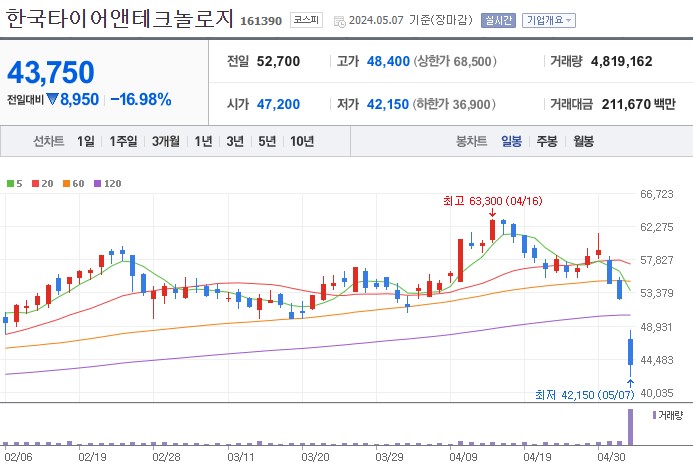The width and height of the screenshot is (693, 470).
Task: Click the 04/09 date axis label
Action: pyautogui.click(x=463, y=457)
